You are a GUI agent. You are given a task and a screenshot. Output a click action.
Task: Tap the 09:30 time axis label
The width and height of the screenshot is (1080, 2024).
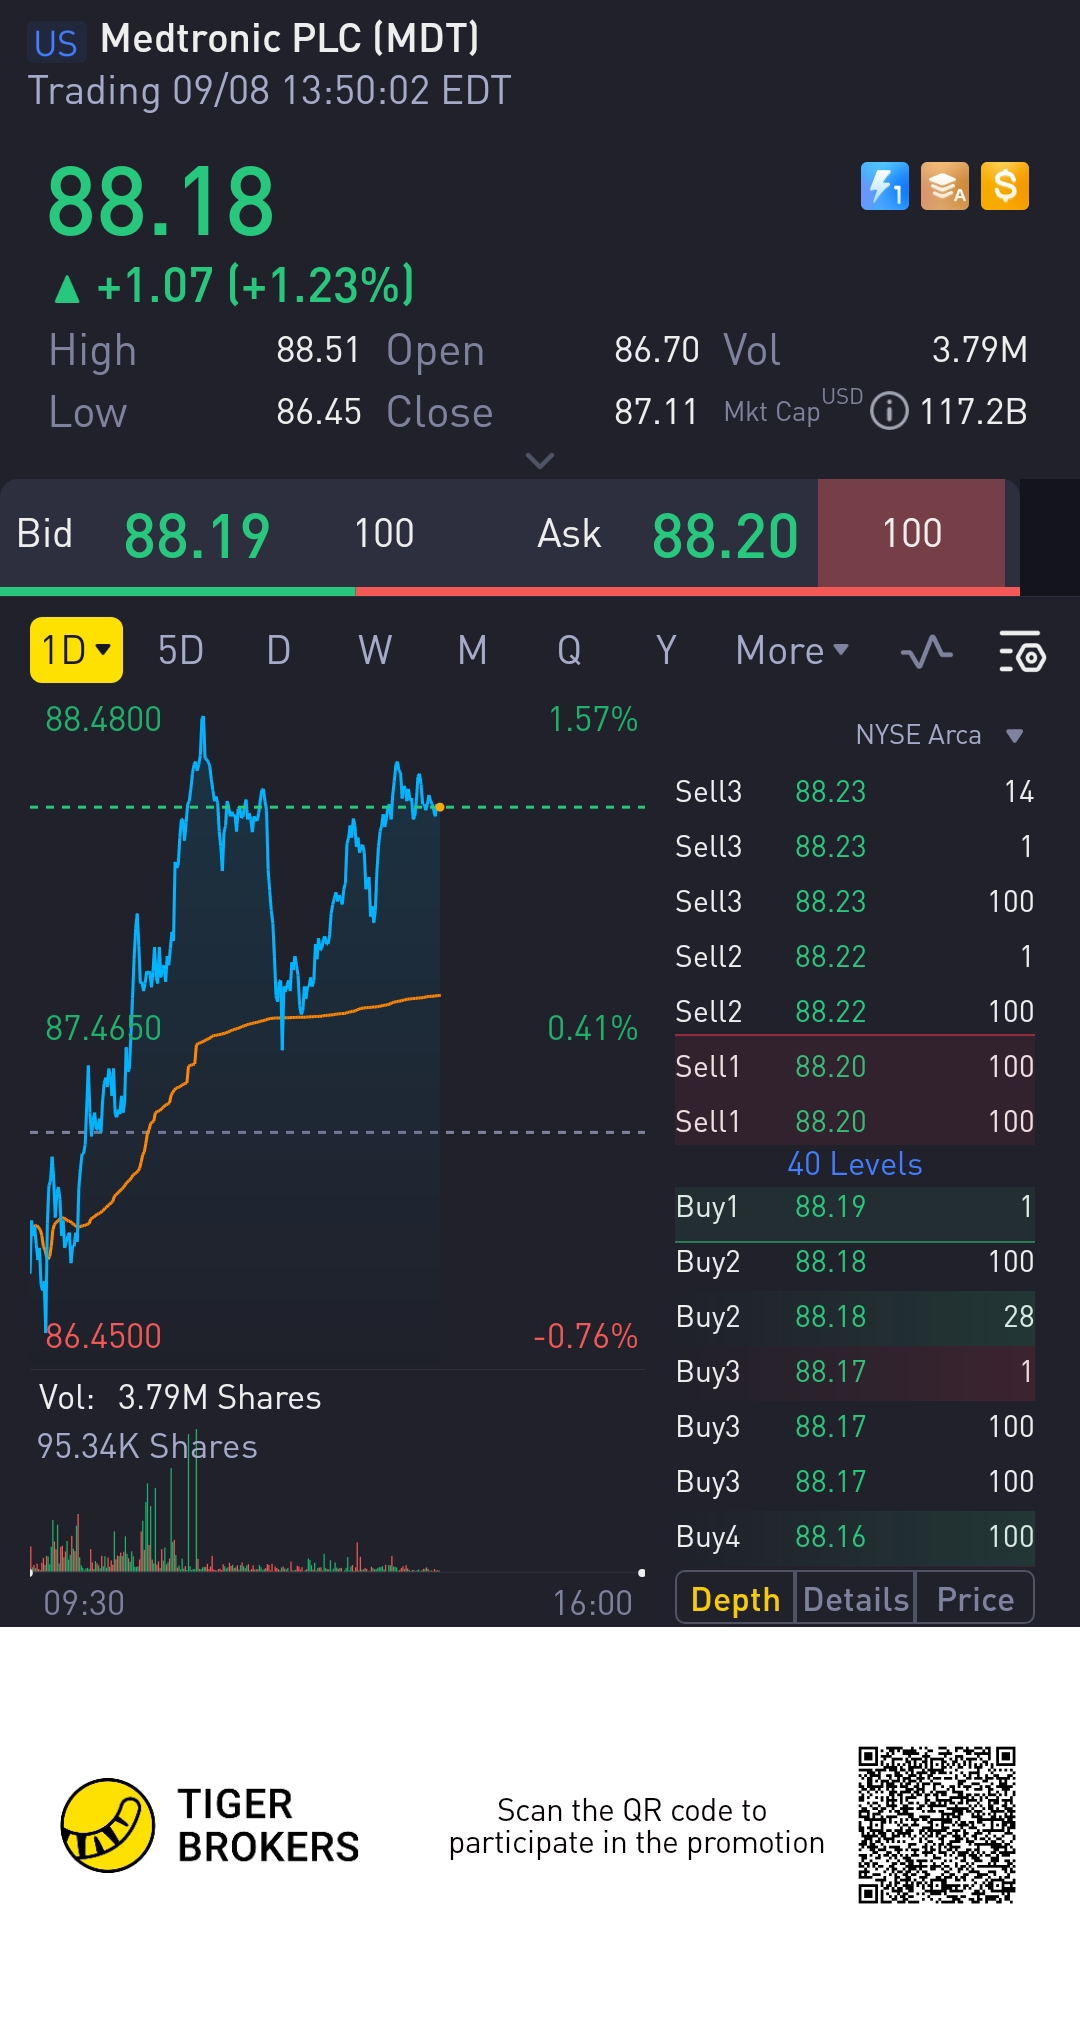(x=84, y=1603)
